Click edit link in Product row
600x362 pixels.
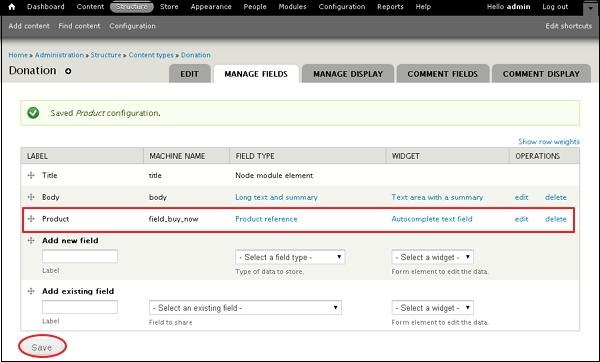[x=522, y=219]
